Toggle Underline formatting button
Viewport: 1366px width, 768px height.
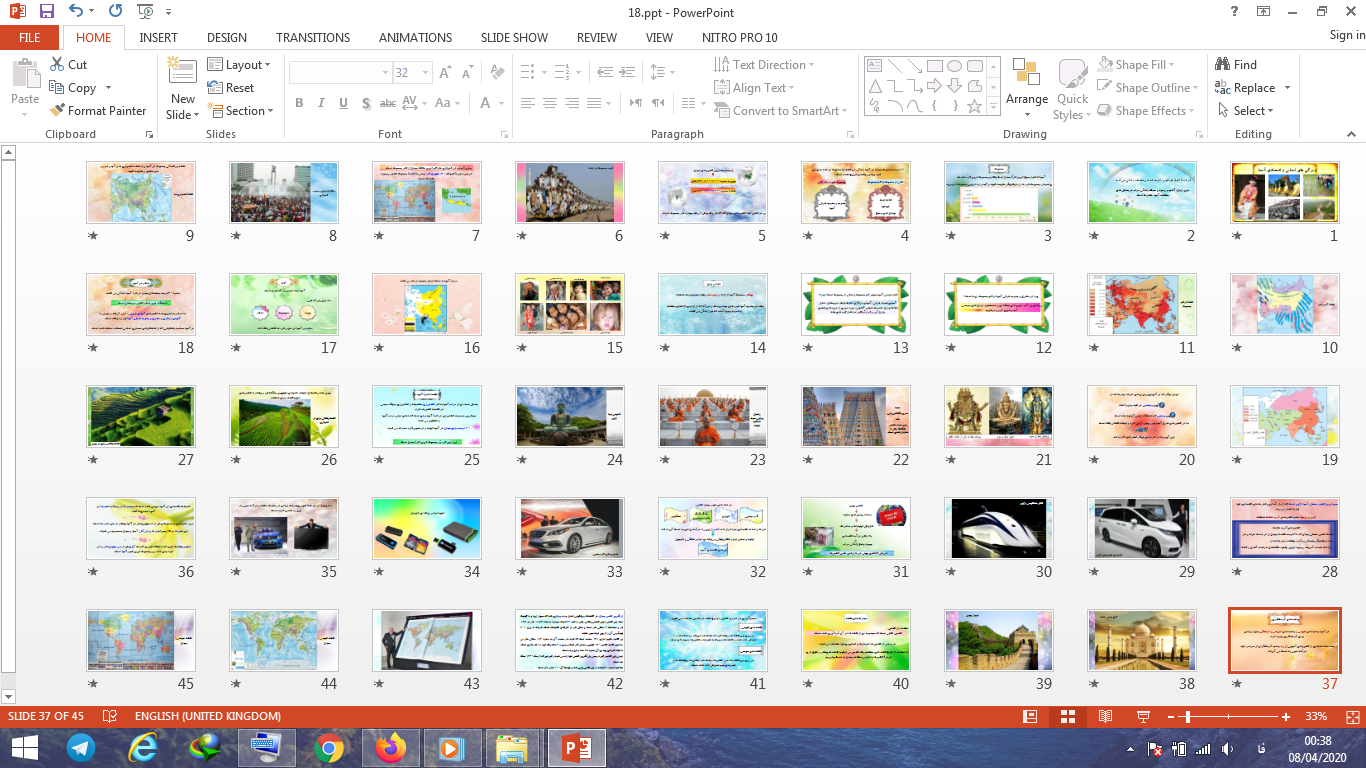pyautogui.click(x=343, y=103)
